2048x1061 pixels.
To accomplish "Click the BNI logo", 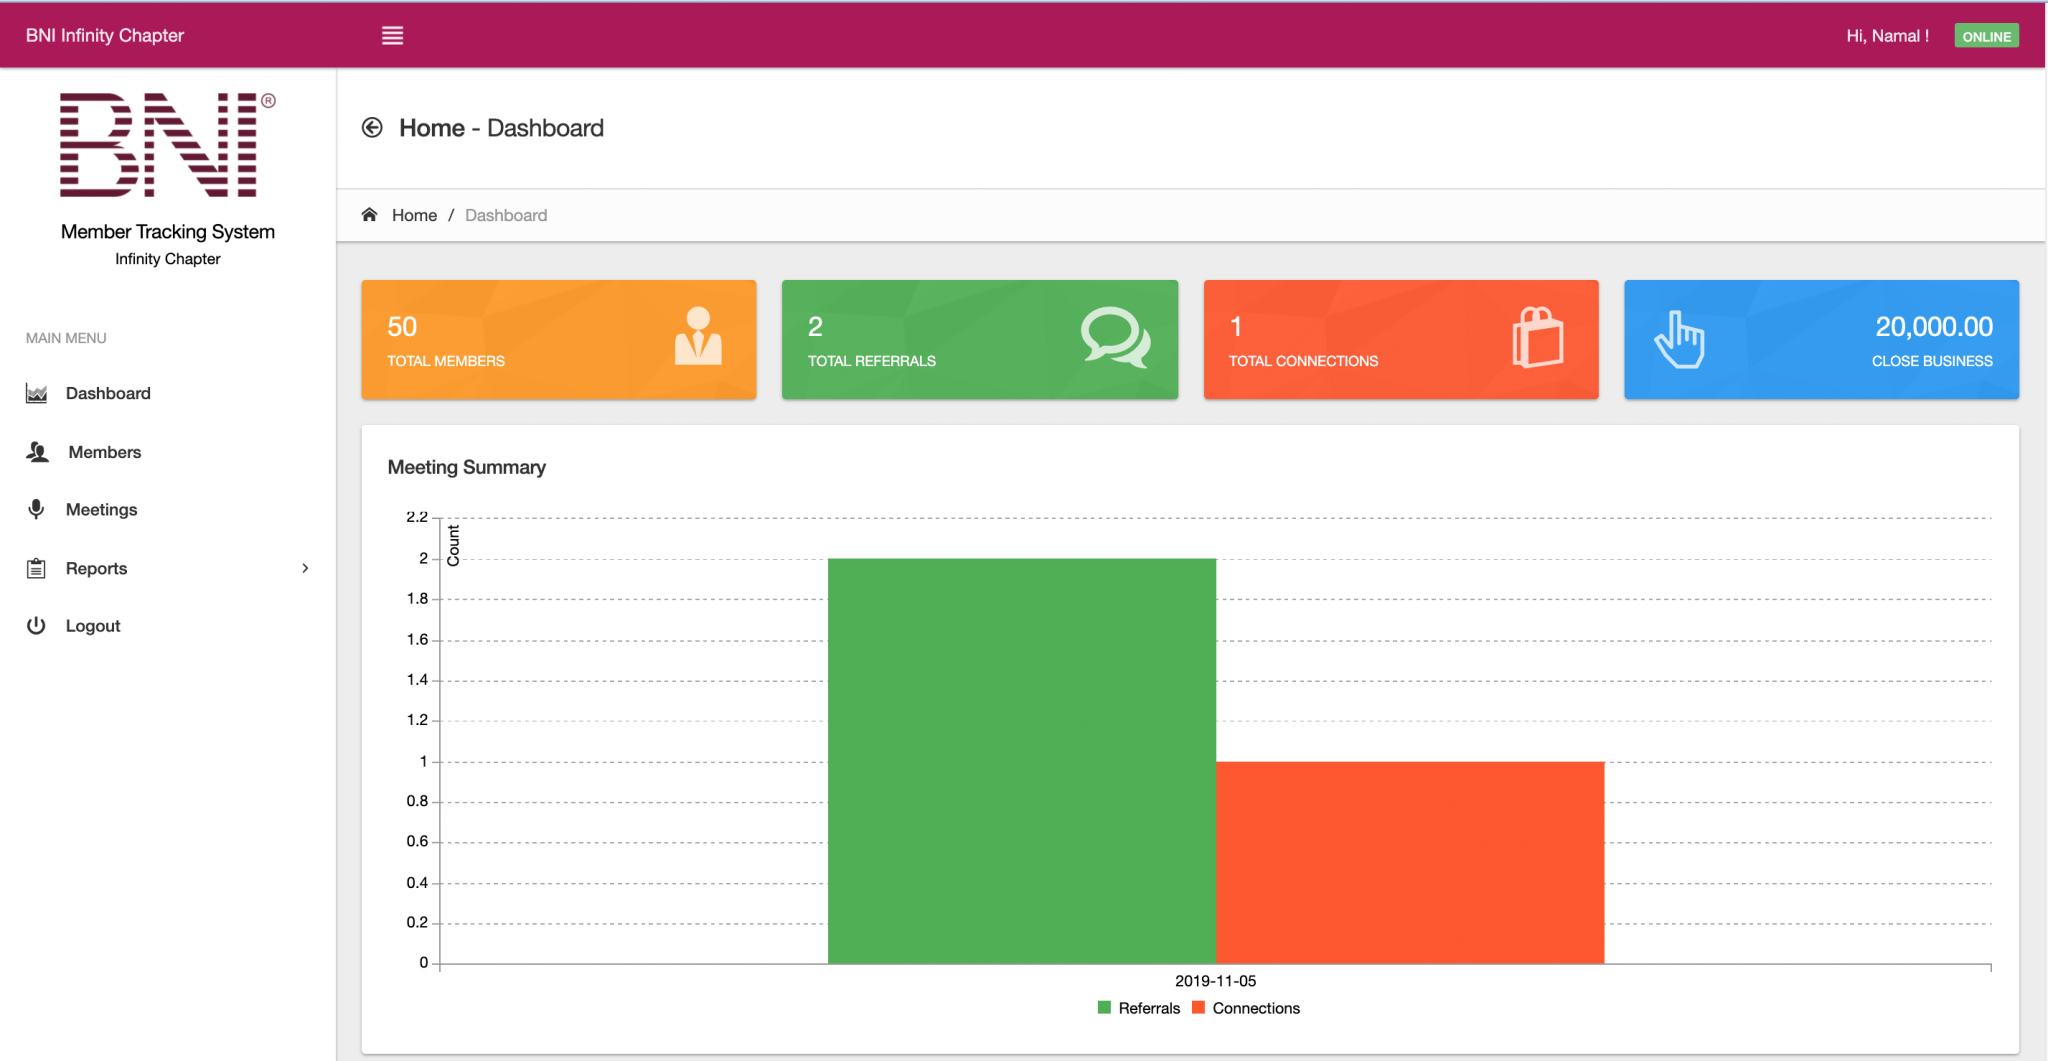I will tap(167, 145).
